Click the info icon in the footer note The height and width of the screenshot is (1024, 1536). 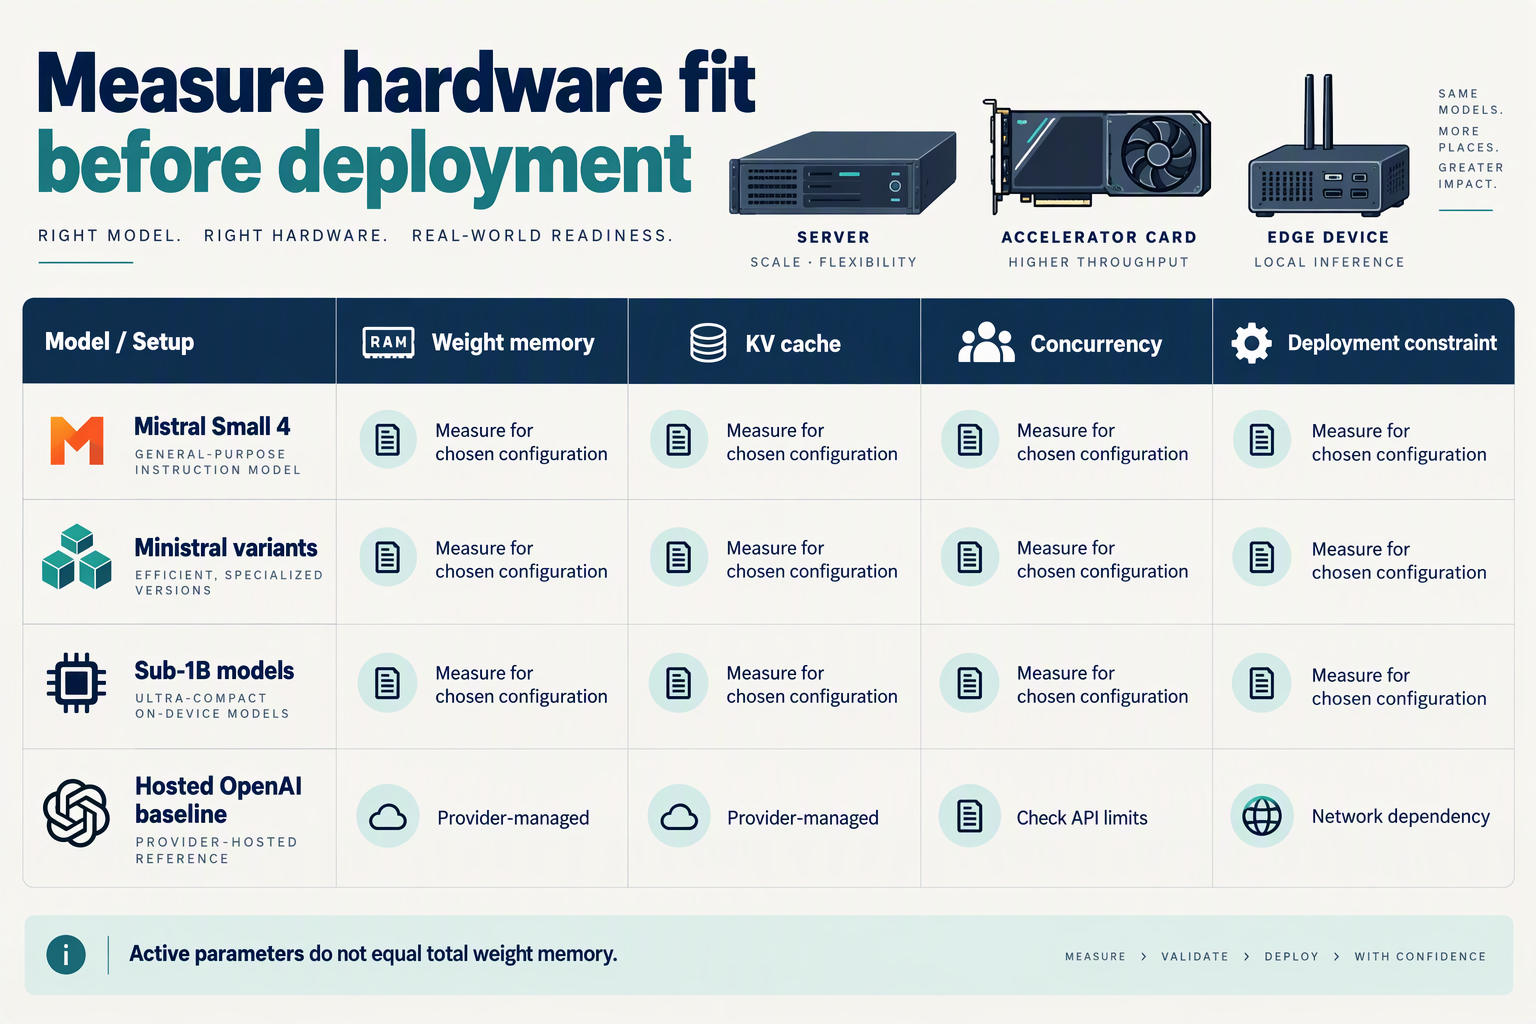[x=66, y=954]
